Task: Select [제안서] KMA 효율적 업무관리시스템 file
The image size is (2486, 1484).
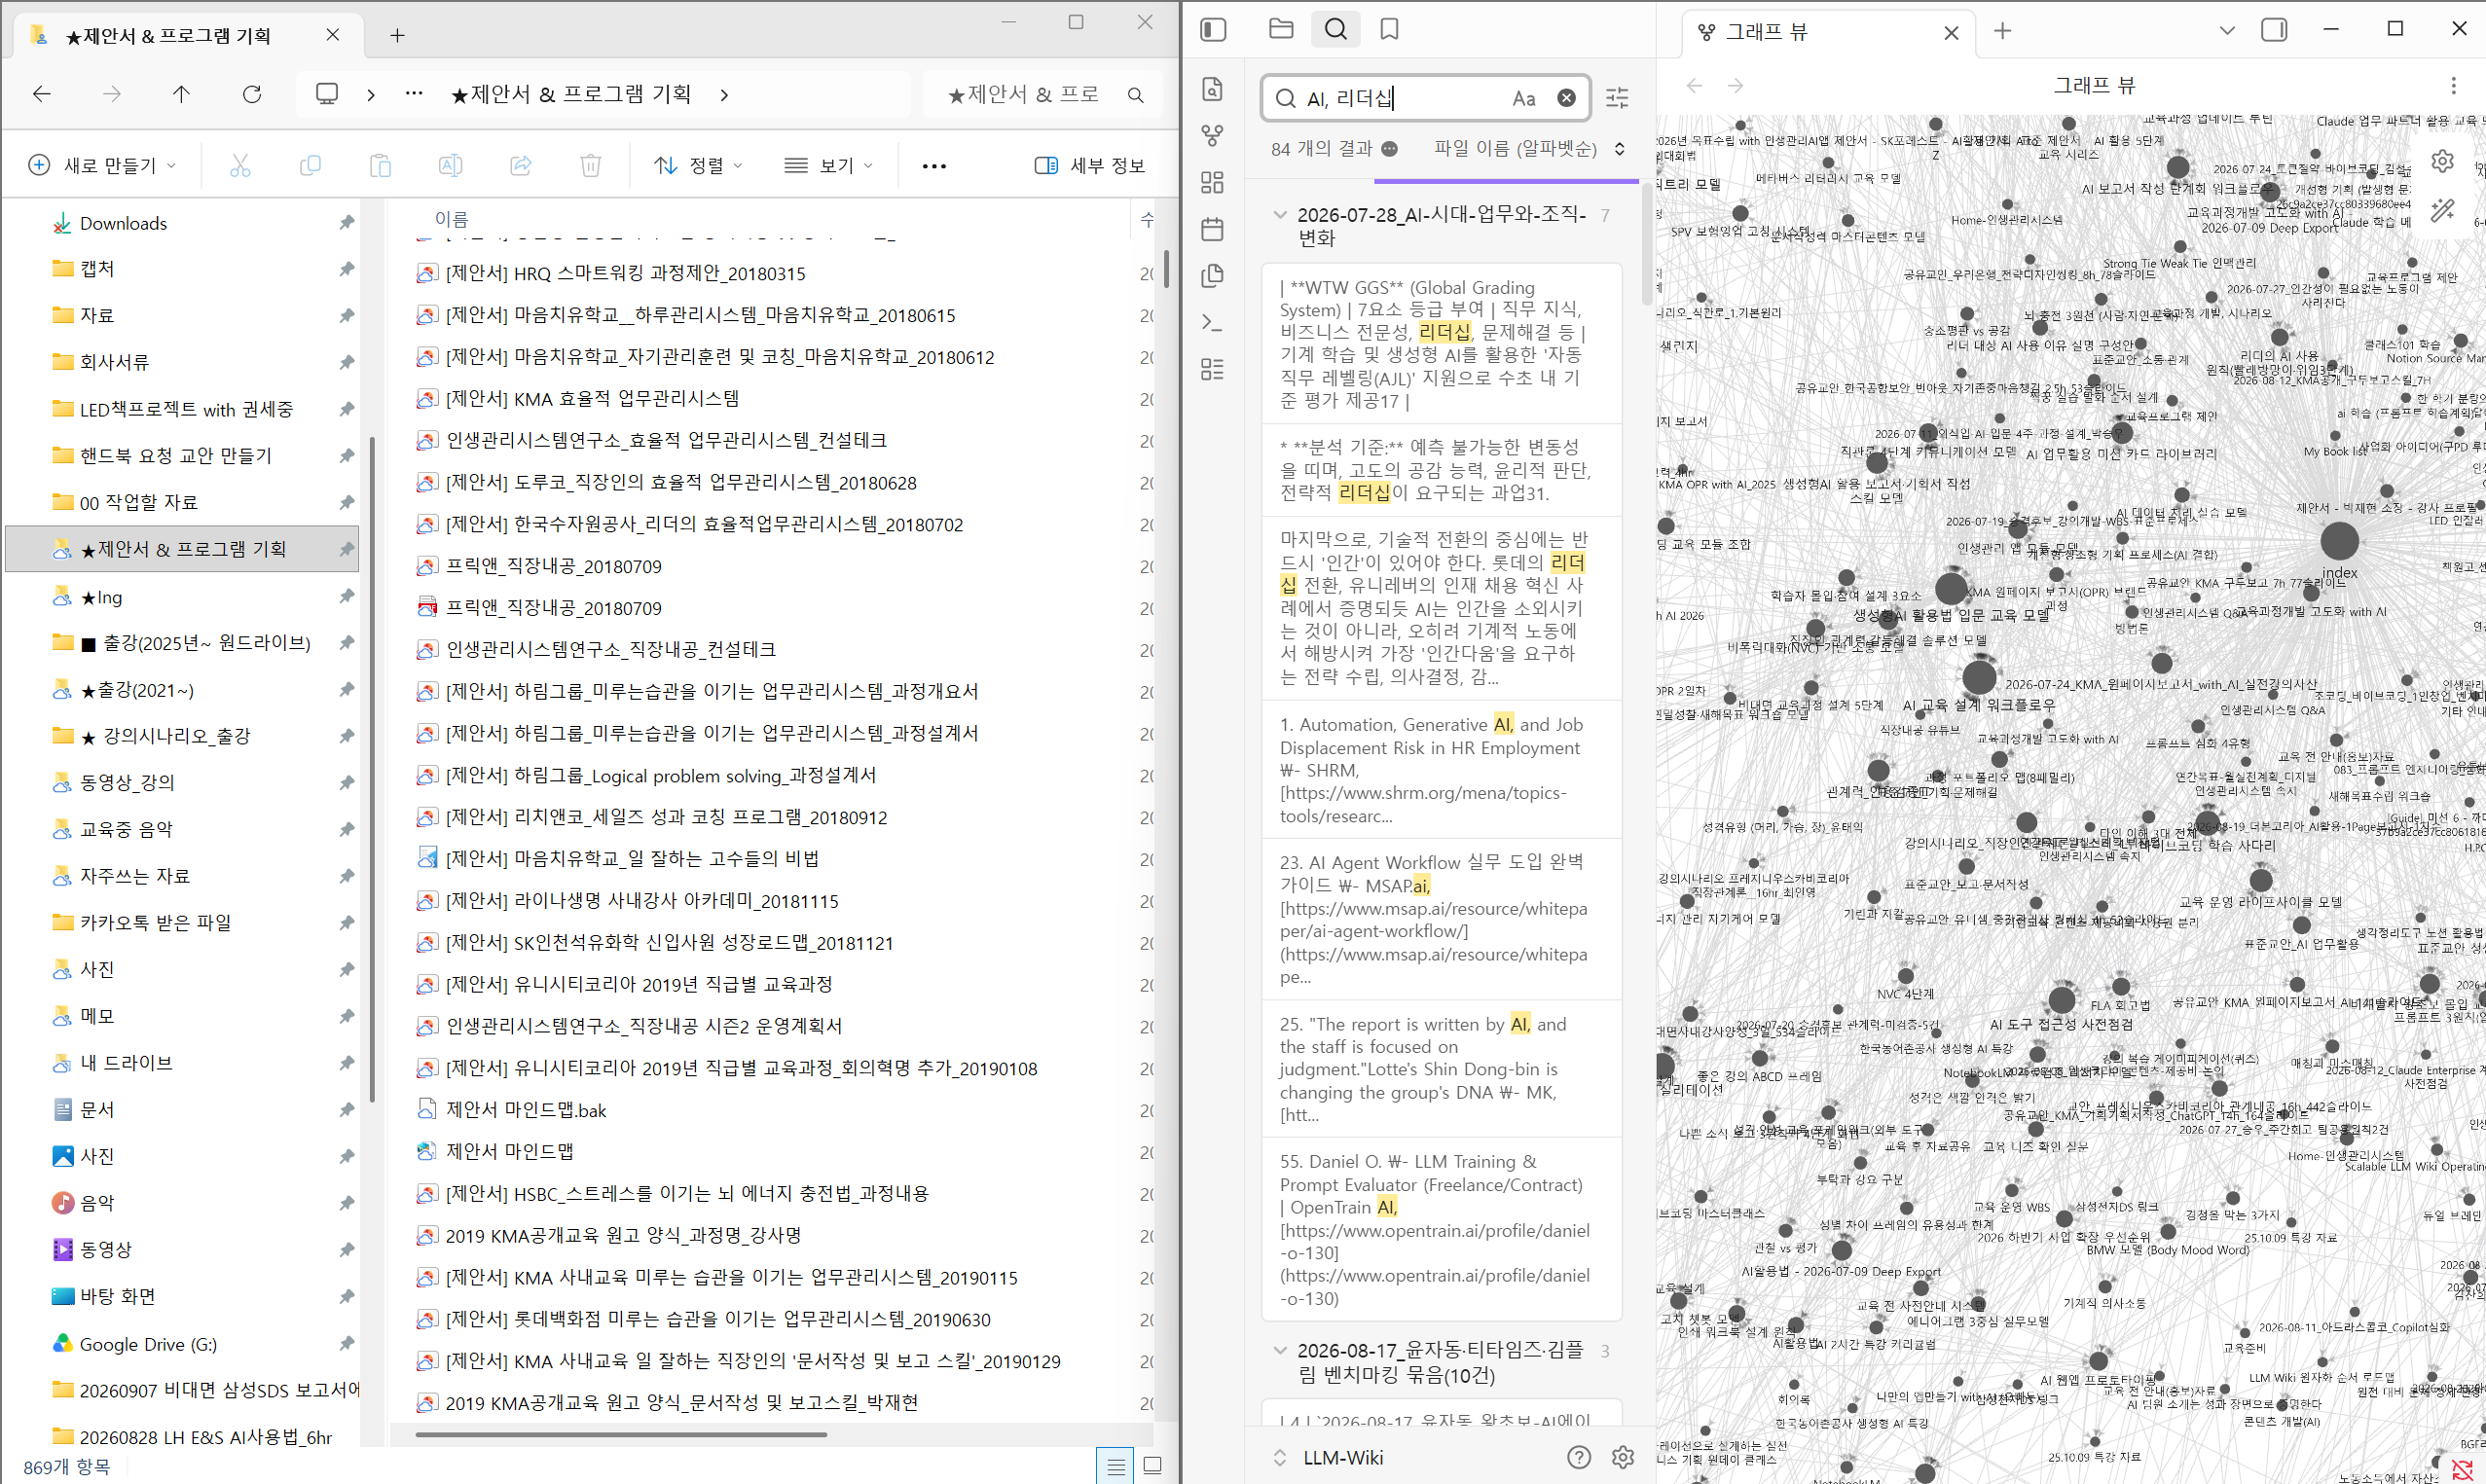Action: tap(592, 399)
